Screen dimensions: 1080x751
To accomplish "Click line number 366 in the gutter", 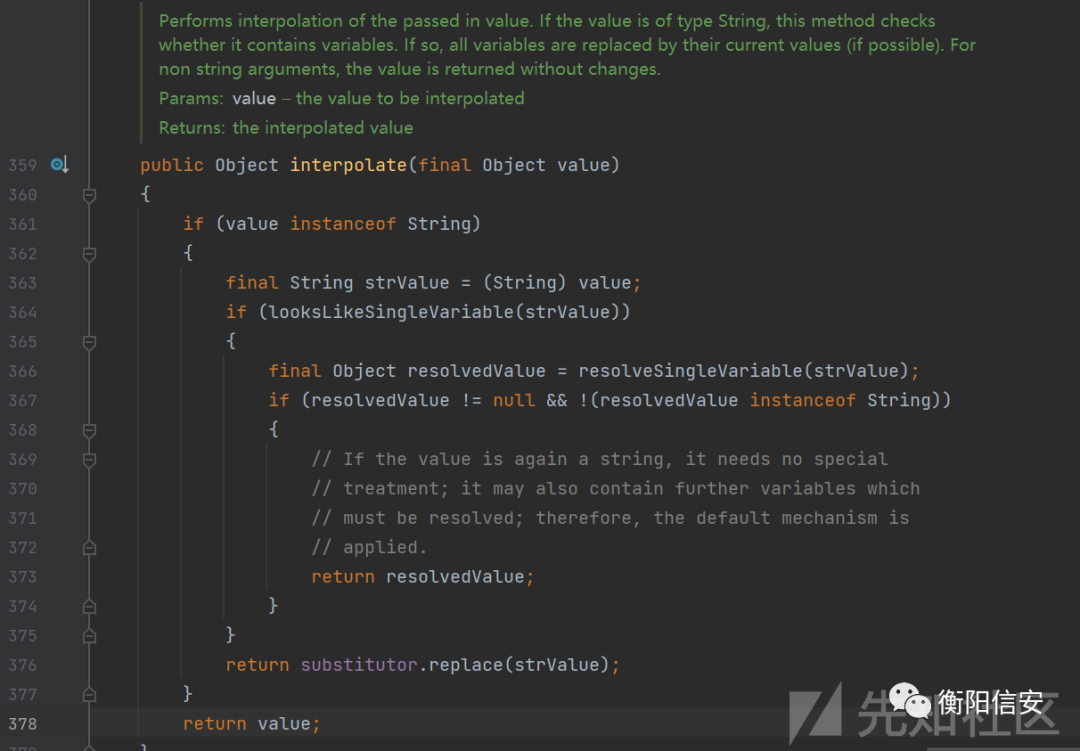I will pos(22,371).
